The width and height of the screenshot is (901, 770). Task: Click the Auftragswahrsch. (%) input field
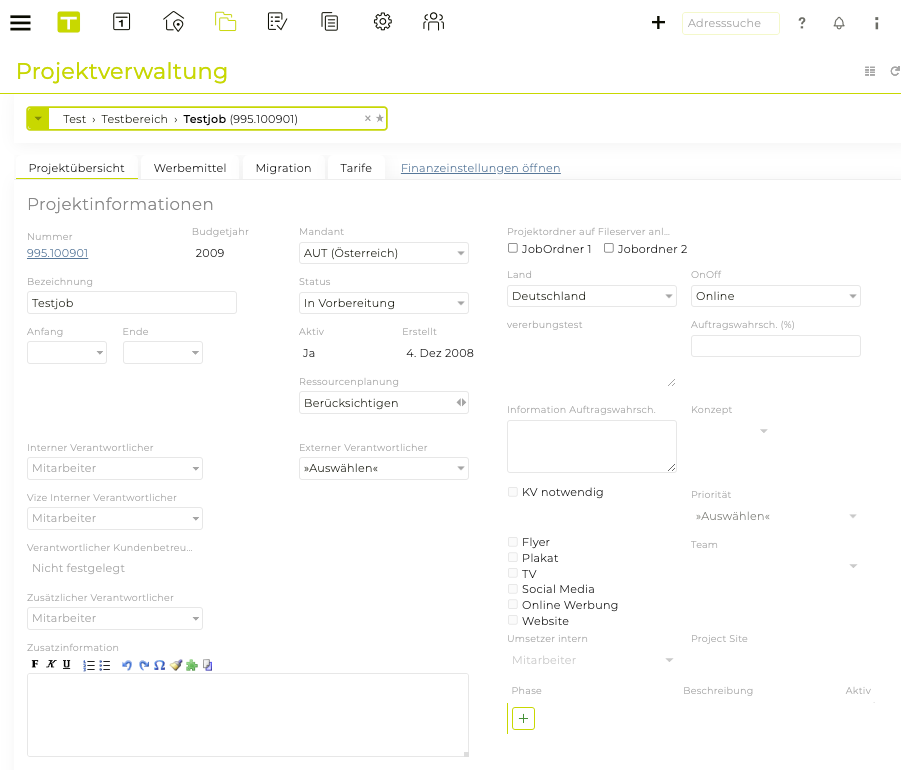(x=776, y=346)
